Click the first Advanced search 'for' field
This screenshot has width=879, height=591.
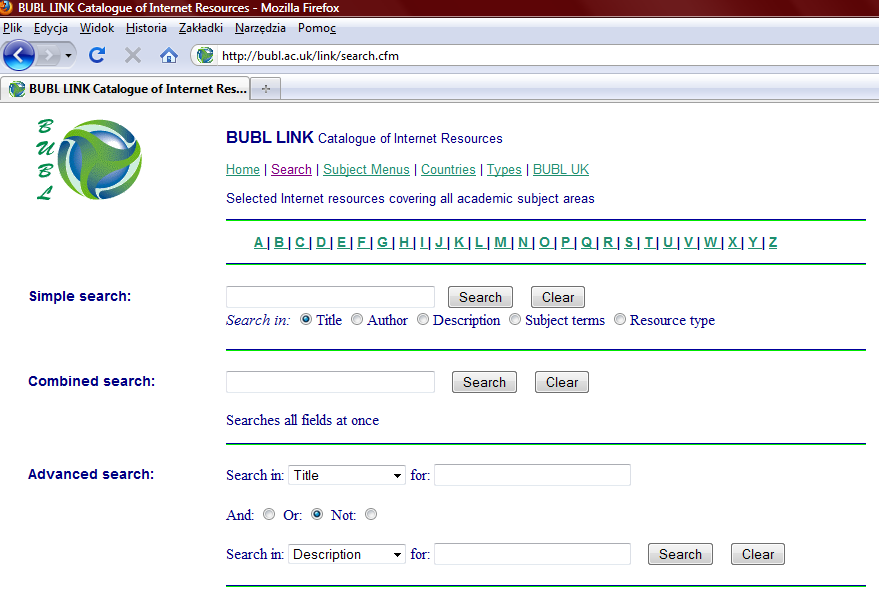[533, 475]
